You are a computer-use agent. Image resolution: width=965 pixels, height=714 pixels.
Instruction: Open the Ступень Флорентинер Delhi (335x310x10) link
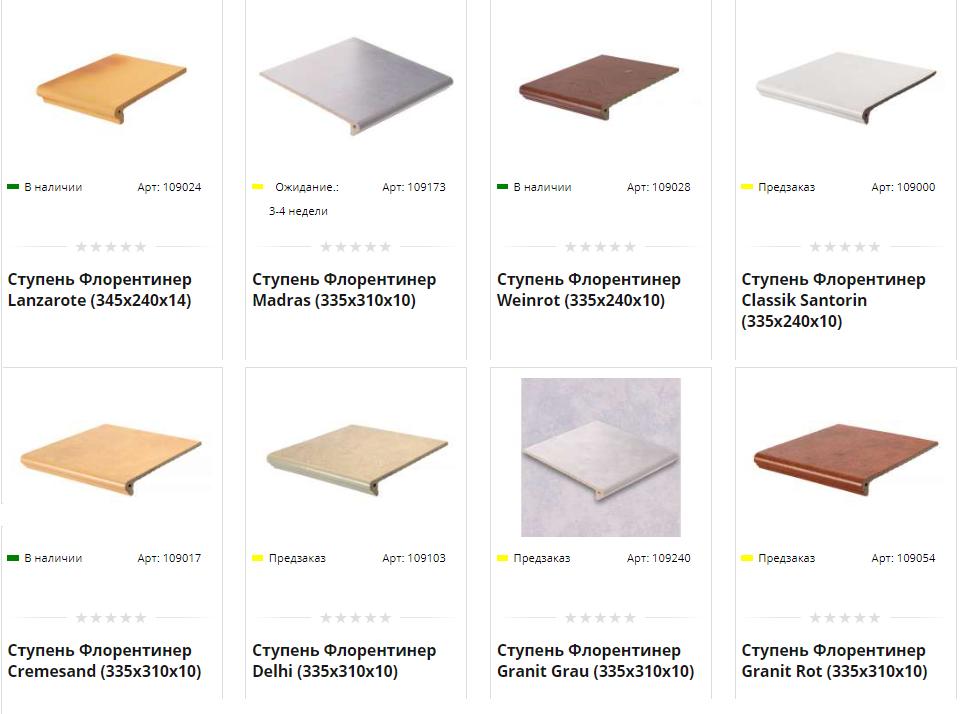[x=344, y=661]
